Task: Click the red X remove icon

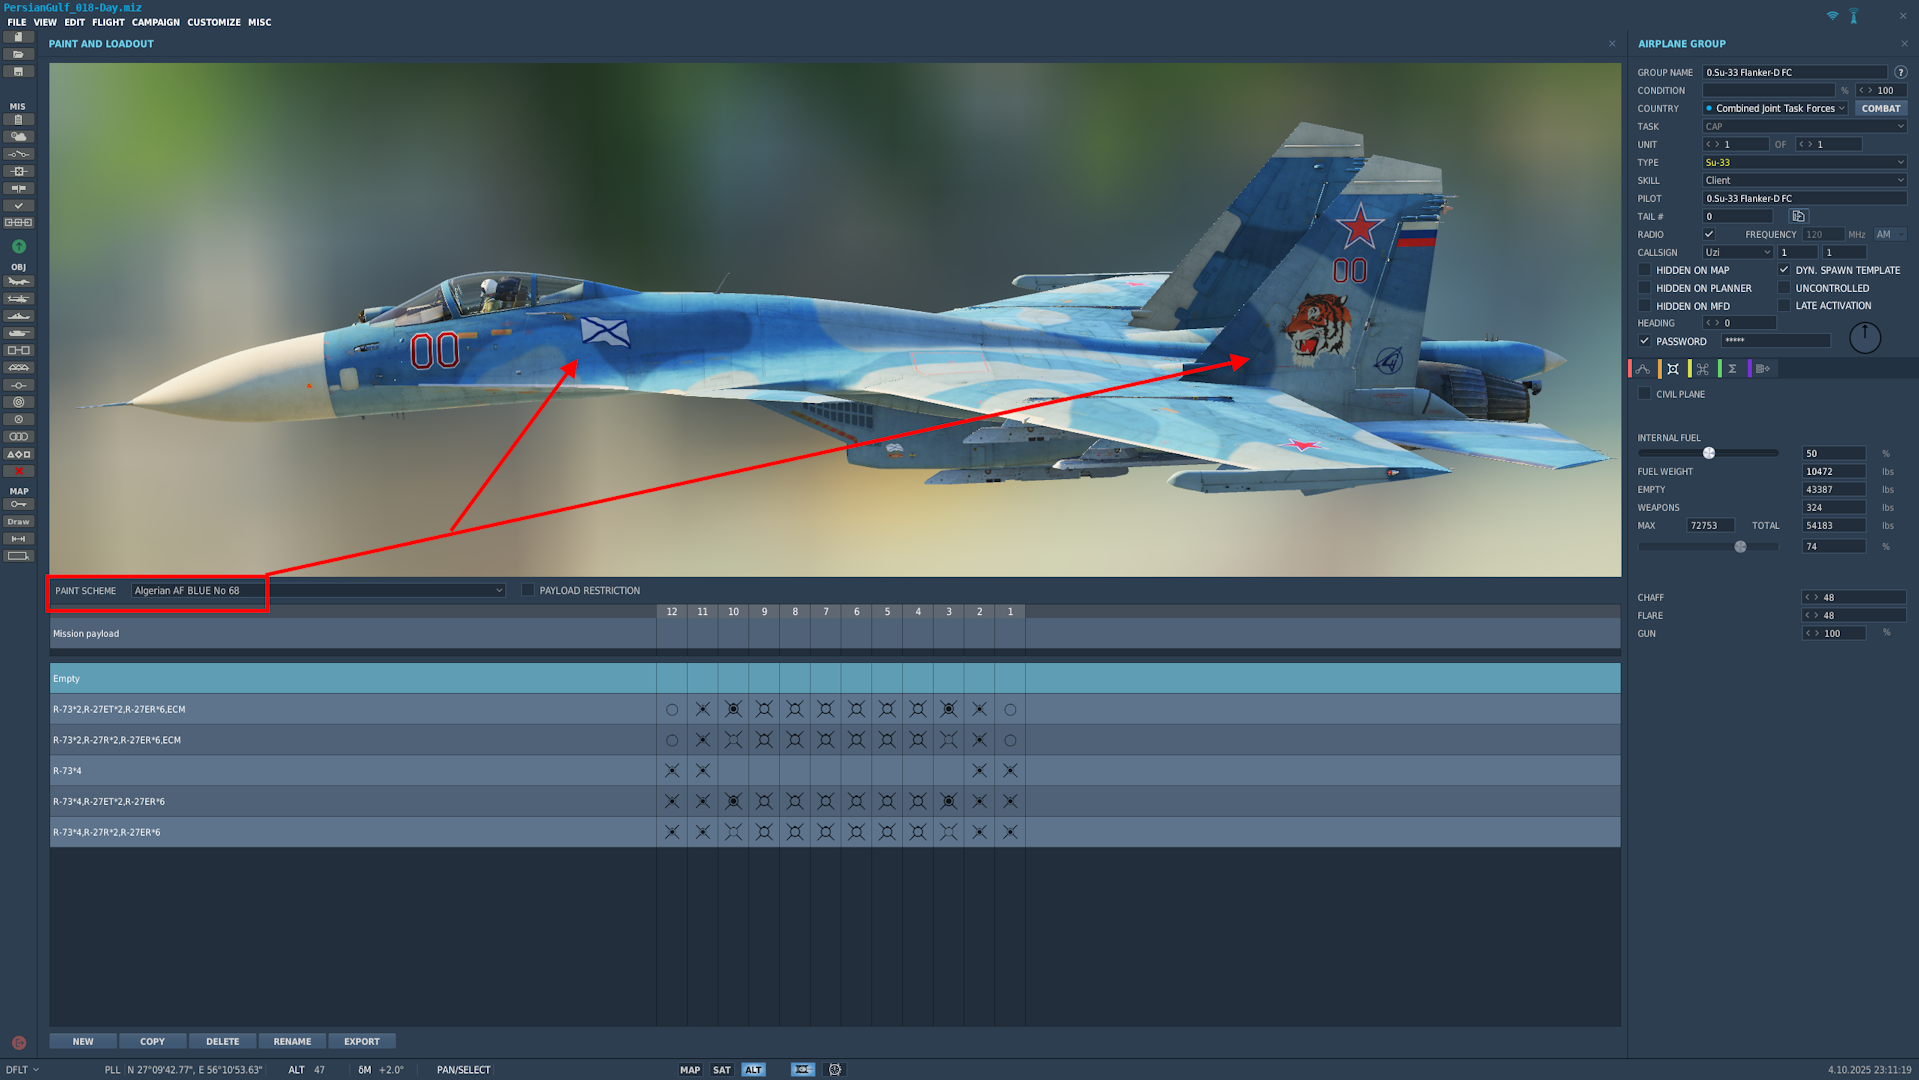Action: [18, 471]
